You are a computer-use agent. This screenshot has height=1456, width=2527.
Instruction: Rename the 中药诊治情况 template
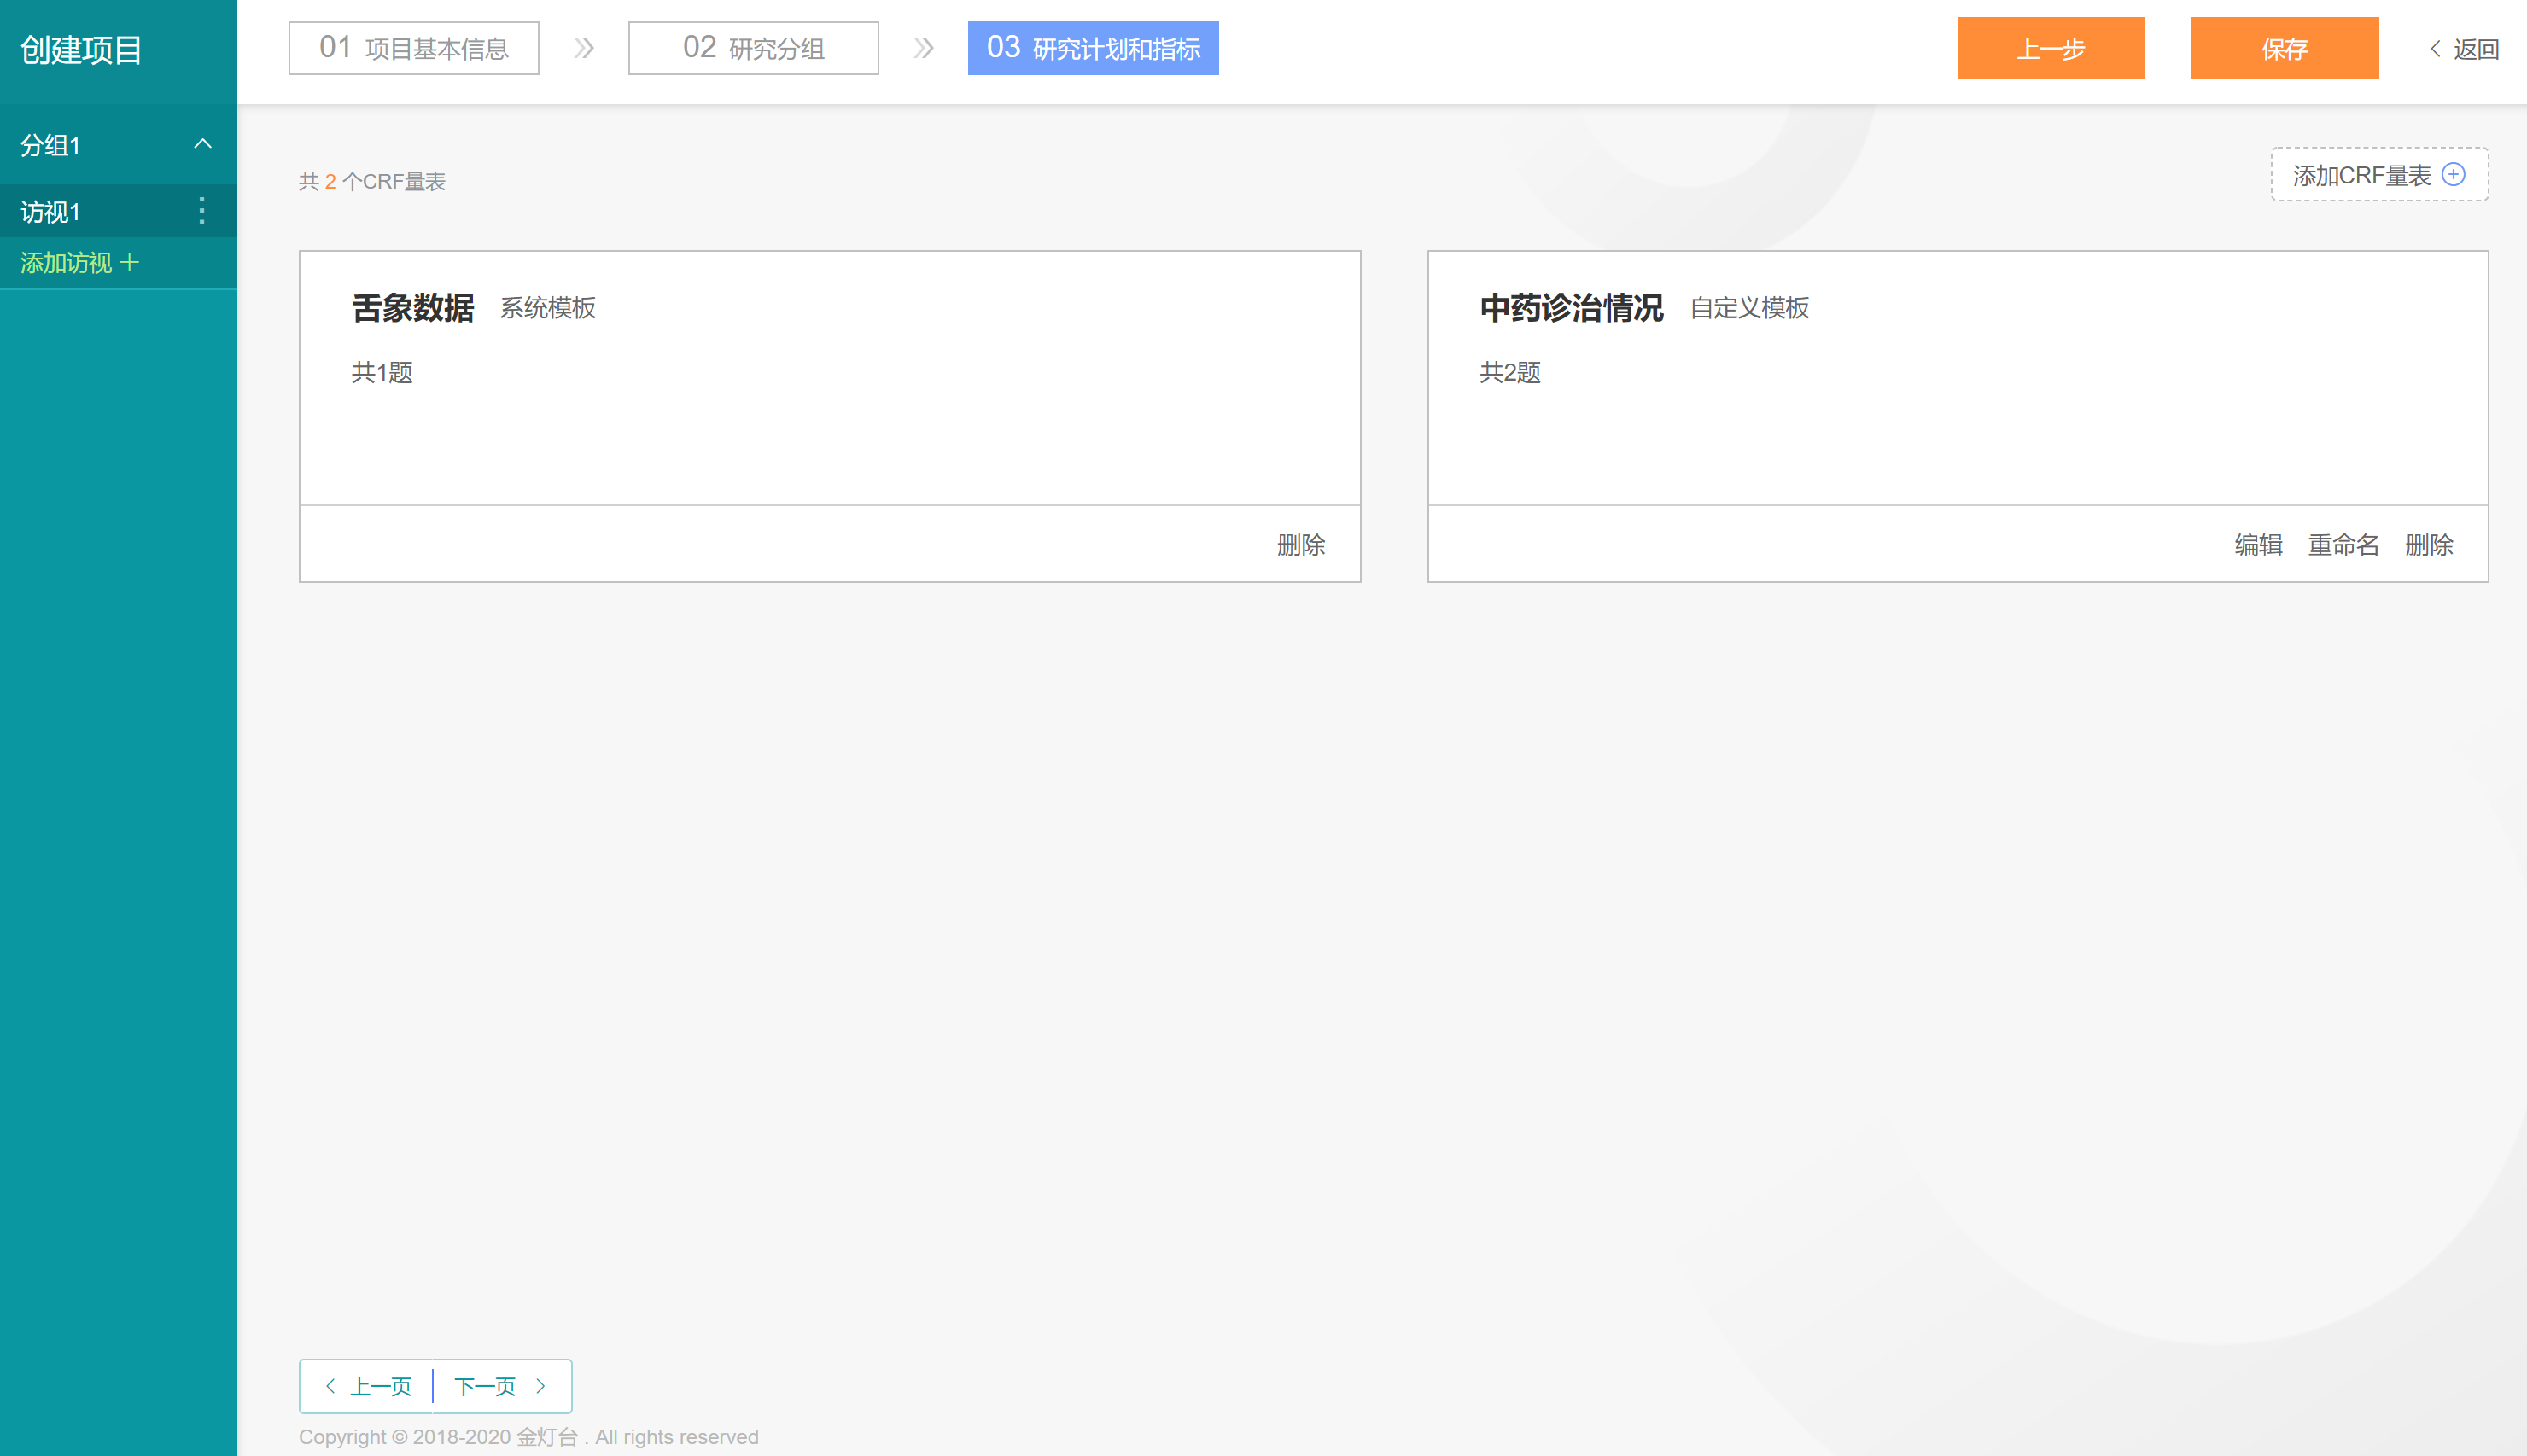click(2343, 545)
